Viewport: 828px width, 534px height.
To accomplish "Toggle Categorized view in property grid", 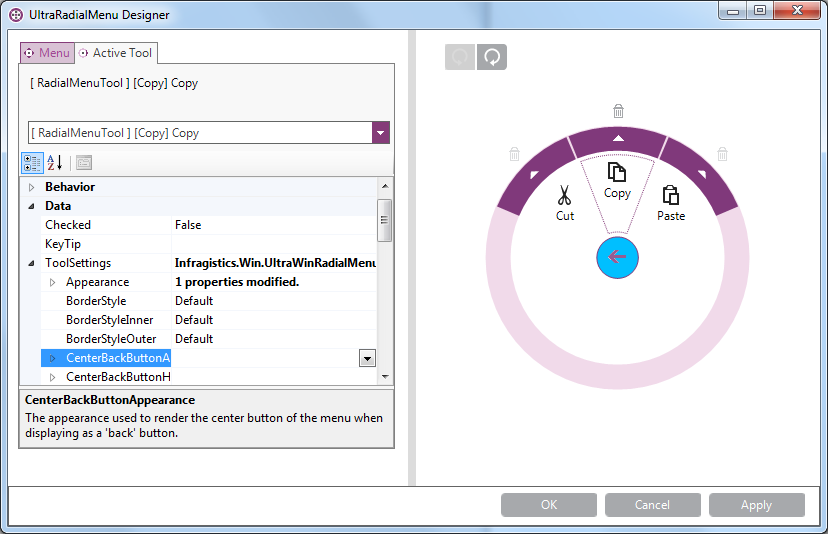I will point(32,162).
